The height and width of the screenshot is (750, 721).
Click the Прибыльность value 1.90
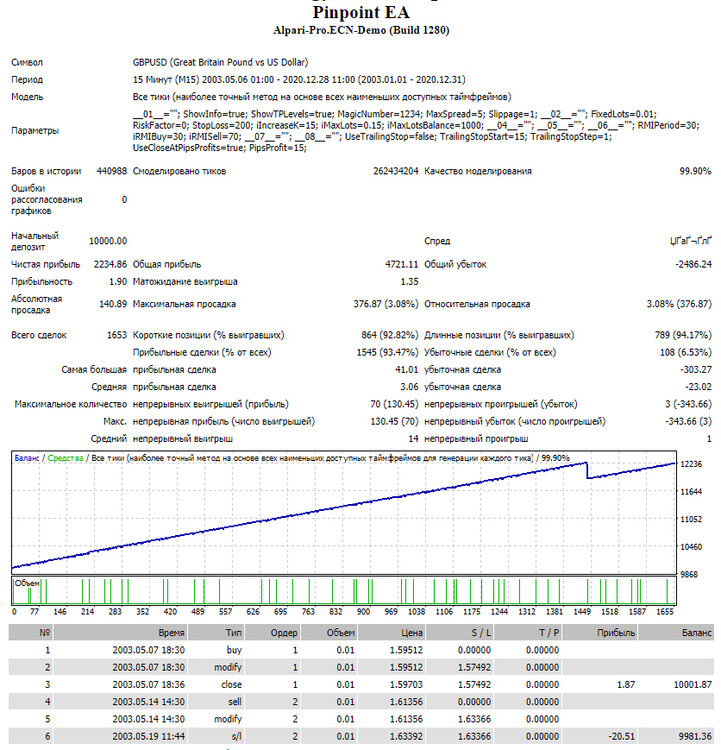tap(118, 282)
